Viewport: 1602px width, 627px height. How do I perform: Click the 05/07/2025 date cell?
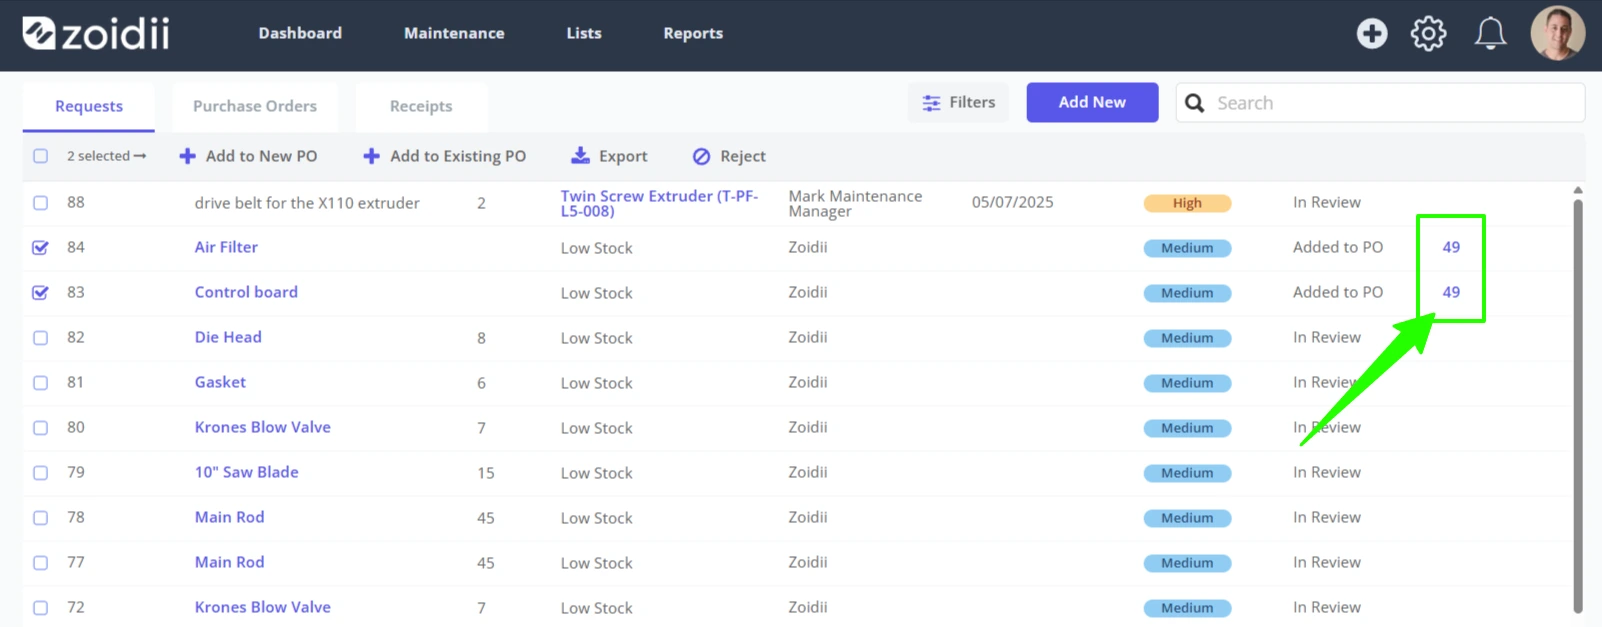coord(1012,202)
